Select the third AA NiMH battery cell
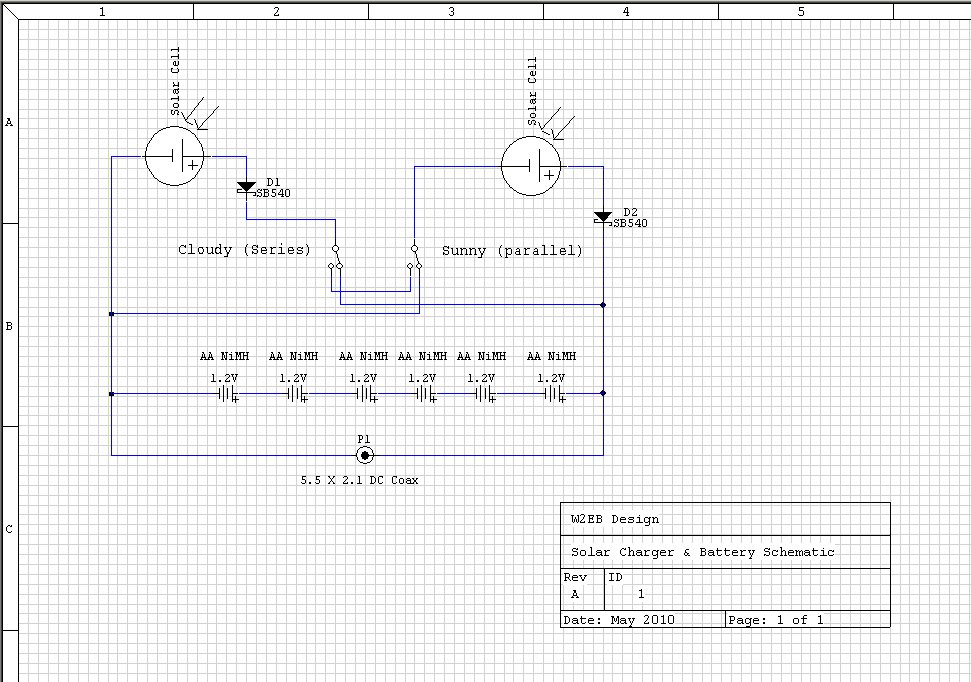 pyautogui.click(x=366, y=394)
